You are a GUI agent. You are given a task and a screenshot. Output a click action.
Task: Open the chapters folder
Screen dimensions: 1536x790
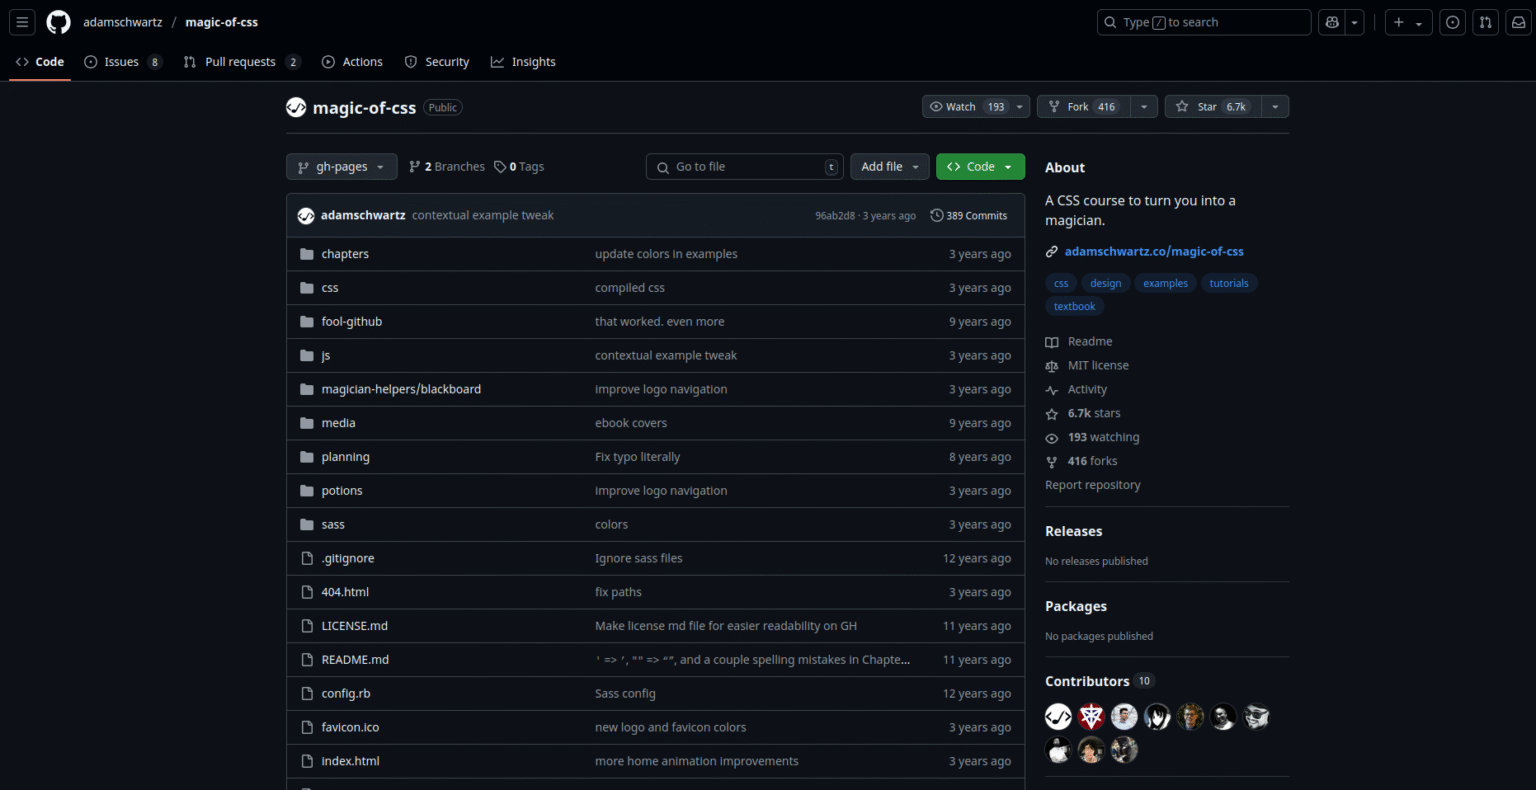[x=345, y=253]
